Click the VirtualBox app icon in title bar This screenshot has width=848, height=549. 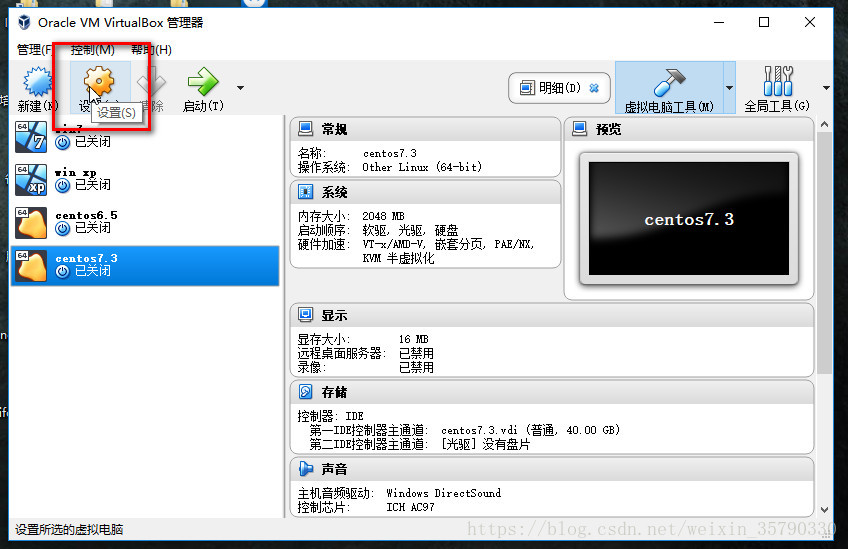tap(24, 23)
